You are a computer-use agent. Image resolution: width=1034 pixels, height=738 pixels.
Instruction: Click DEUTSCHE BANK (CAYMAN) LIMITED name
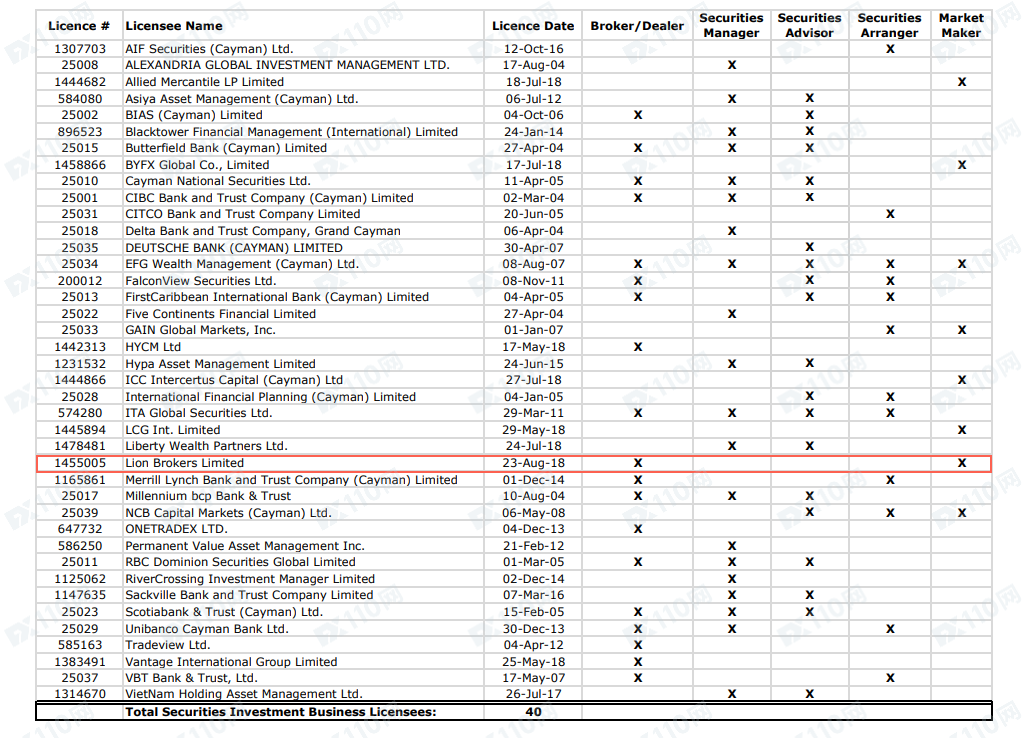[233, 248]
